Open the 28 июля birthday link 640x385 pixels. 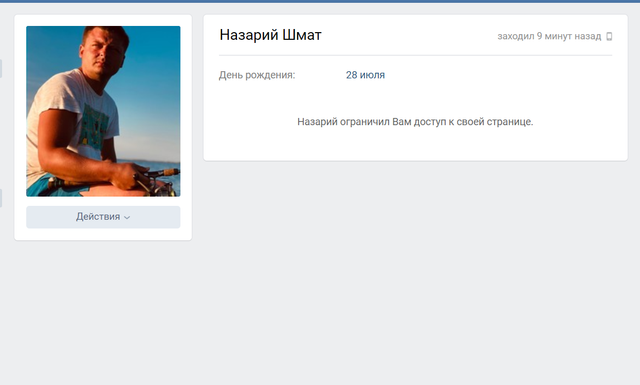point(365,75)
